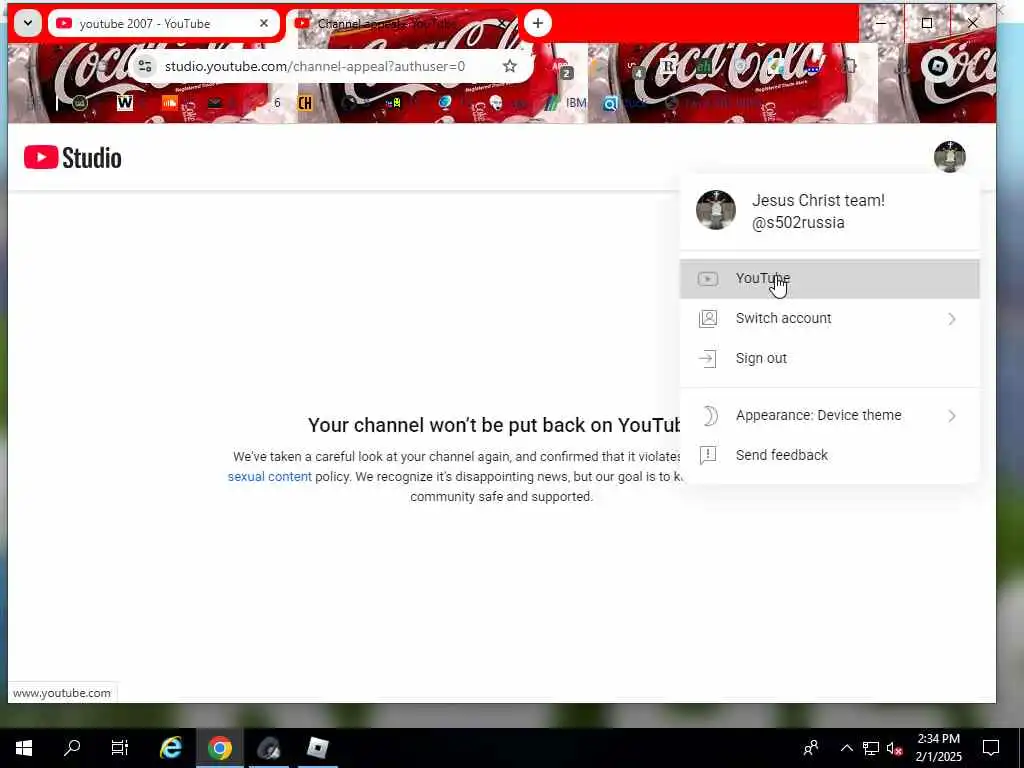Screen dimensions: 1024x768
Task: Open the SoundCloud bookmark
Action: [170, 103]
